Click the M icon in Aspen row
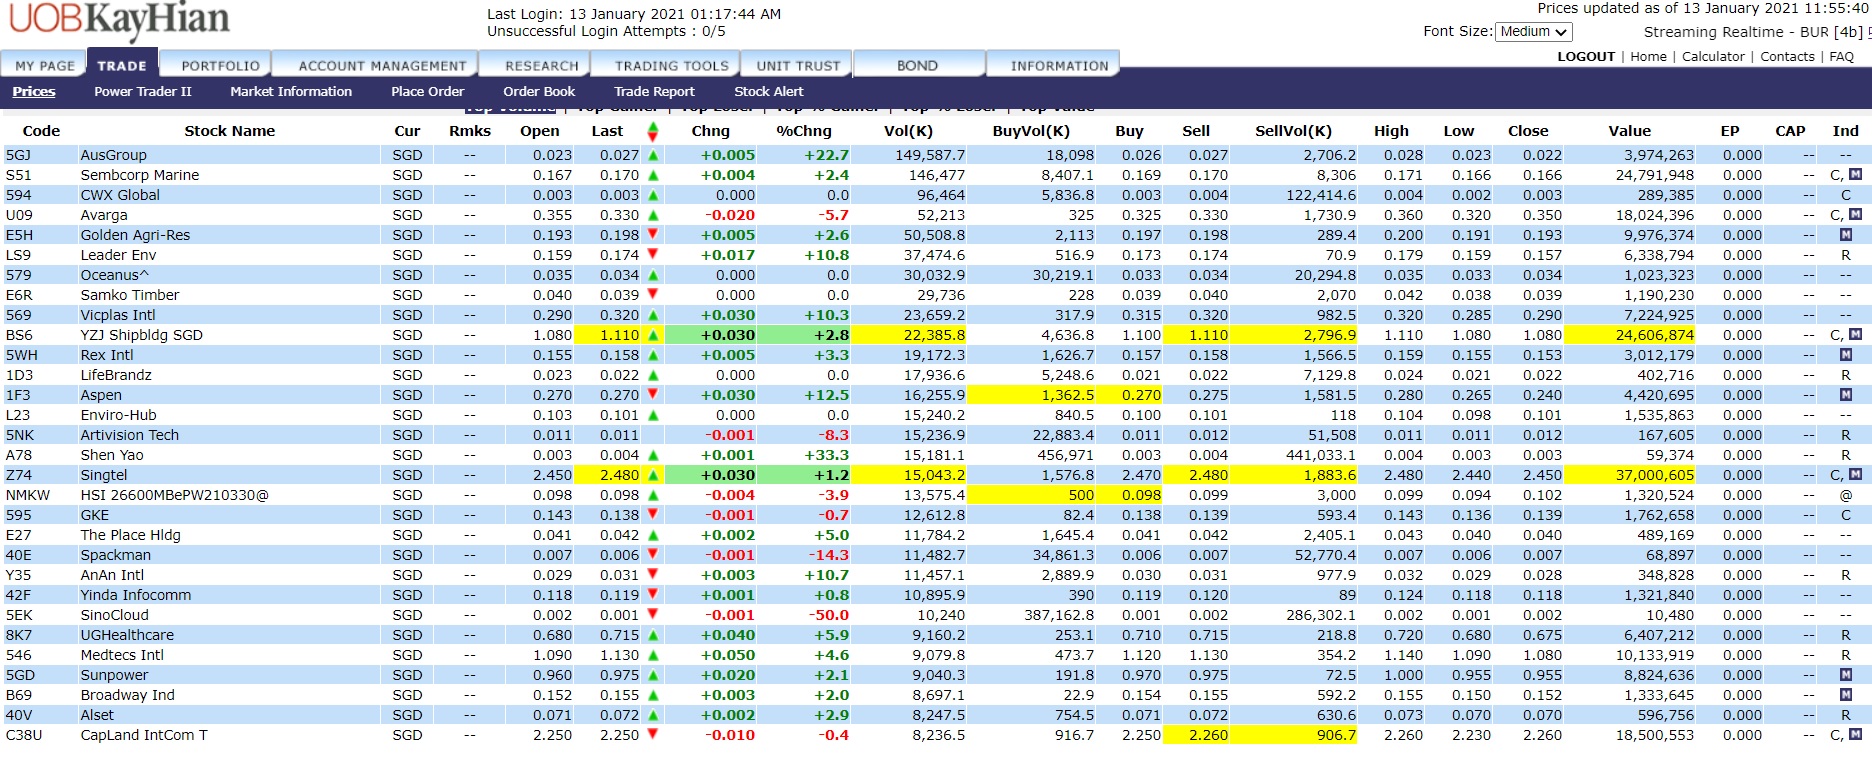 [1846, 394]
